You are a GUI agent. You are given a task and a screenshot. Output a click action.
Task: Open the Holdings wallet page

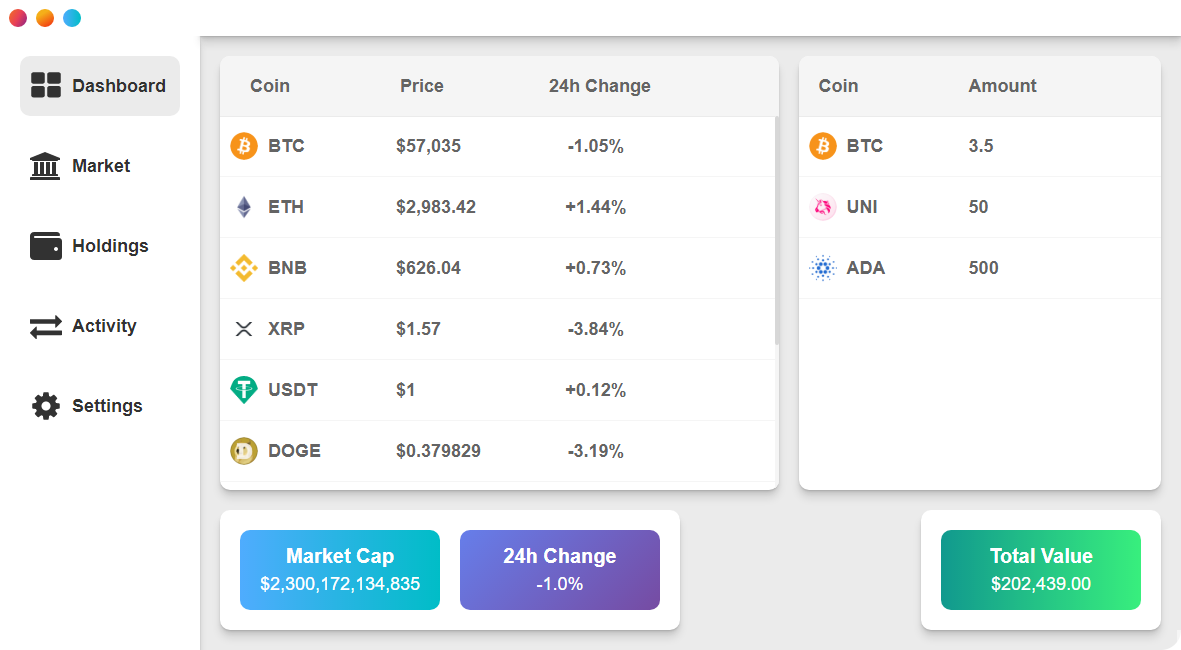click(x=100, y=246)
